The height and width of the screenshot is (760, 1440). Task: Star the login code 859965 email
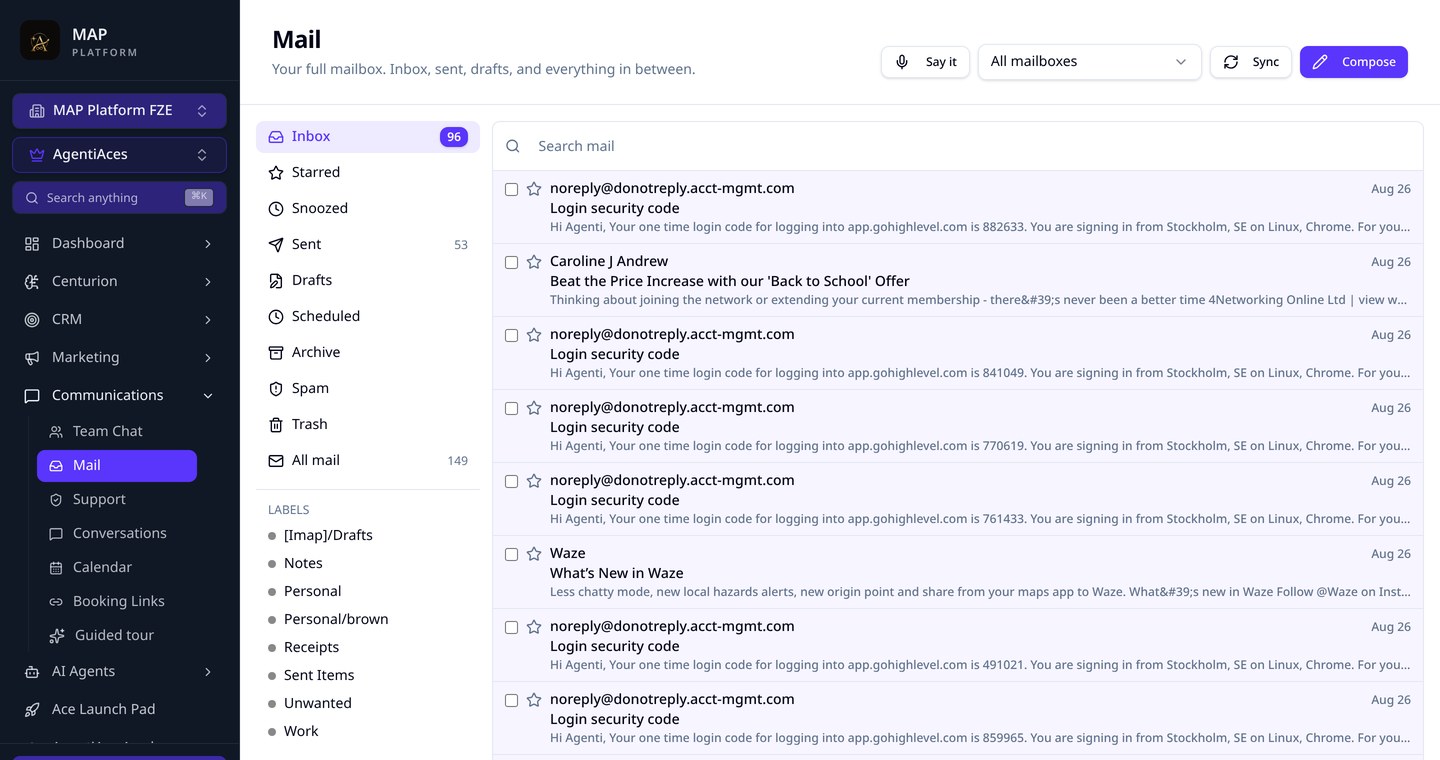(x=534, y=700)
